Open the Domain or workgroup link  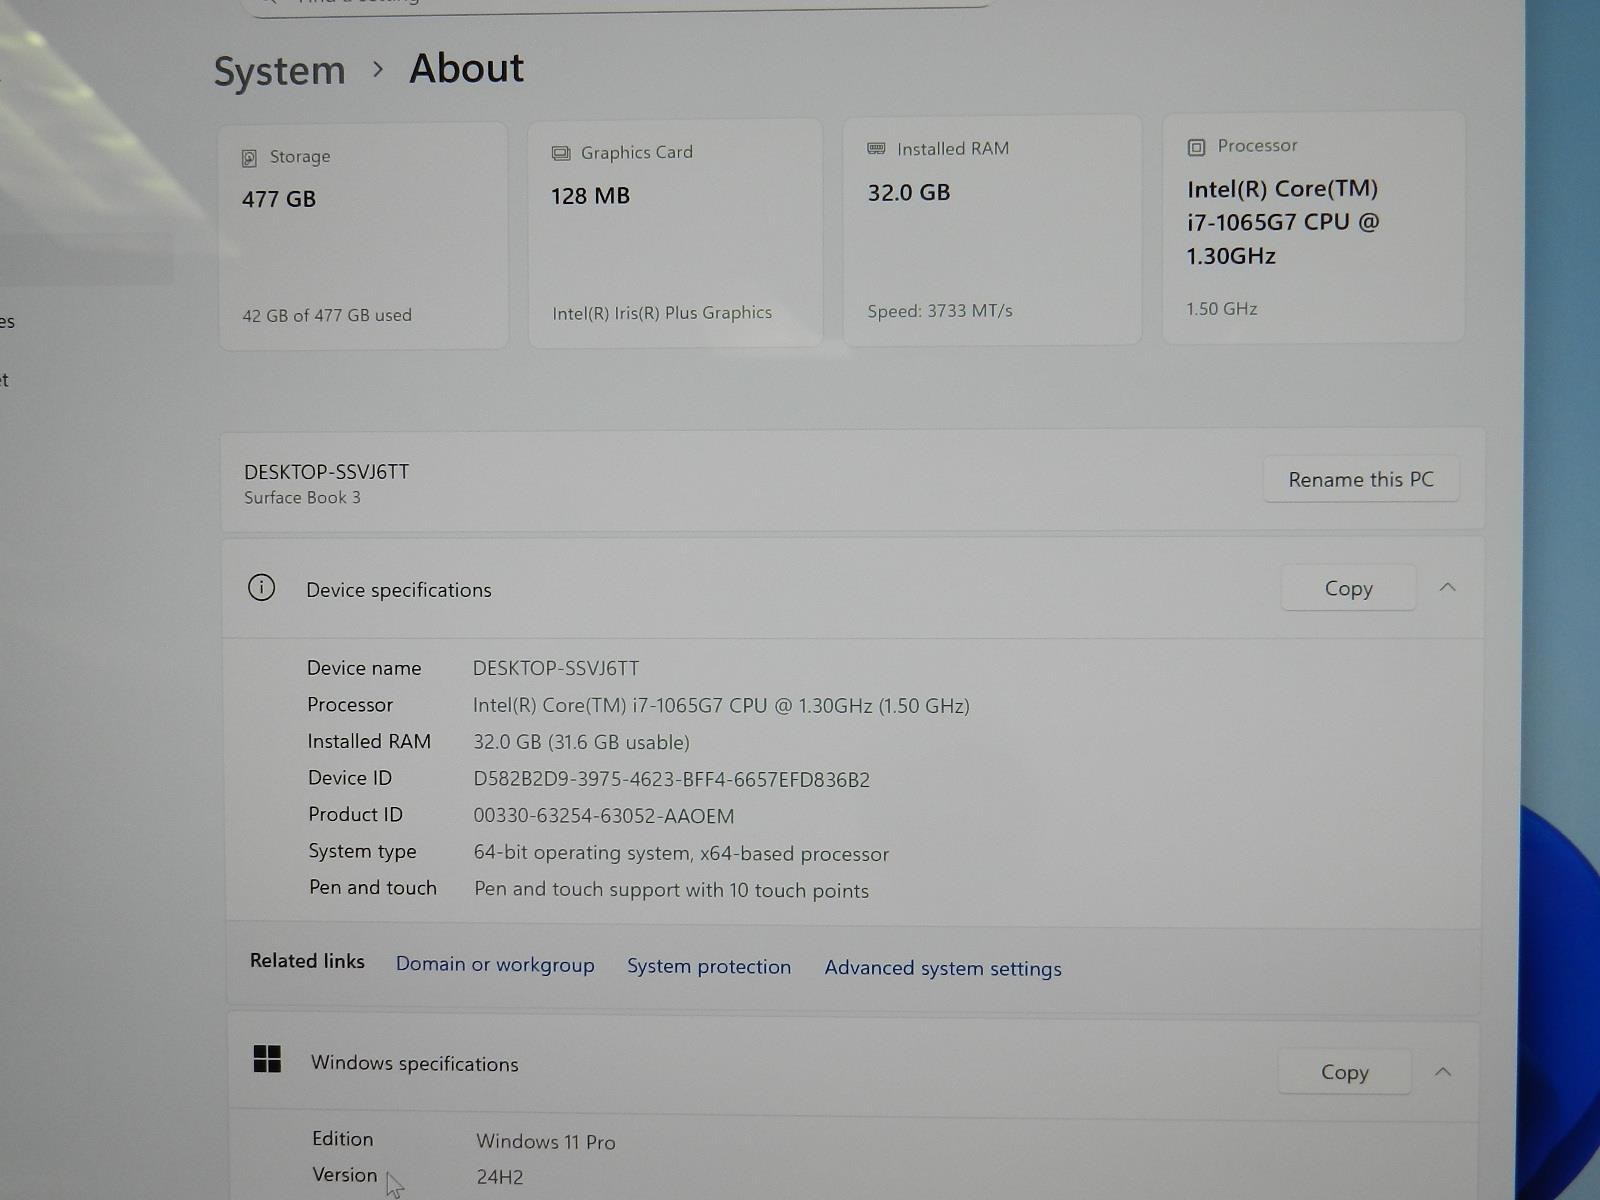(x=495, y=964)
